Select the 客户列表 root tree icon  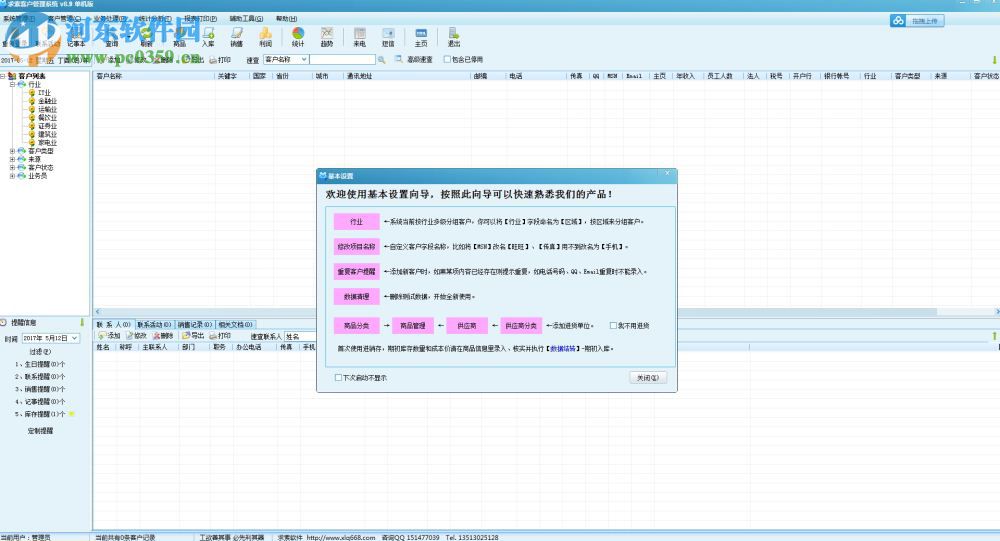(12, 76)
